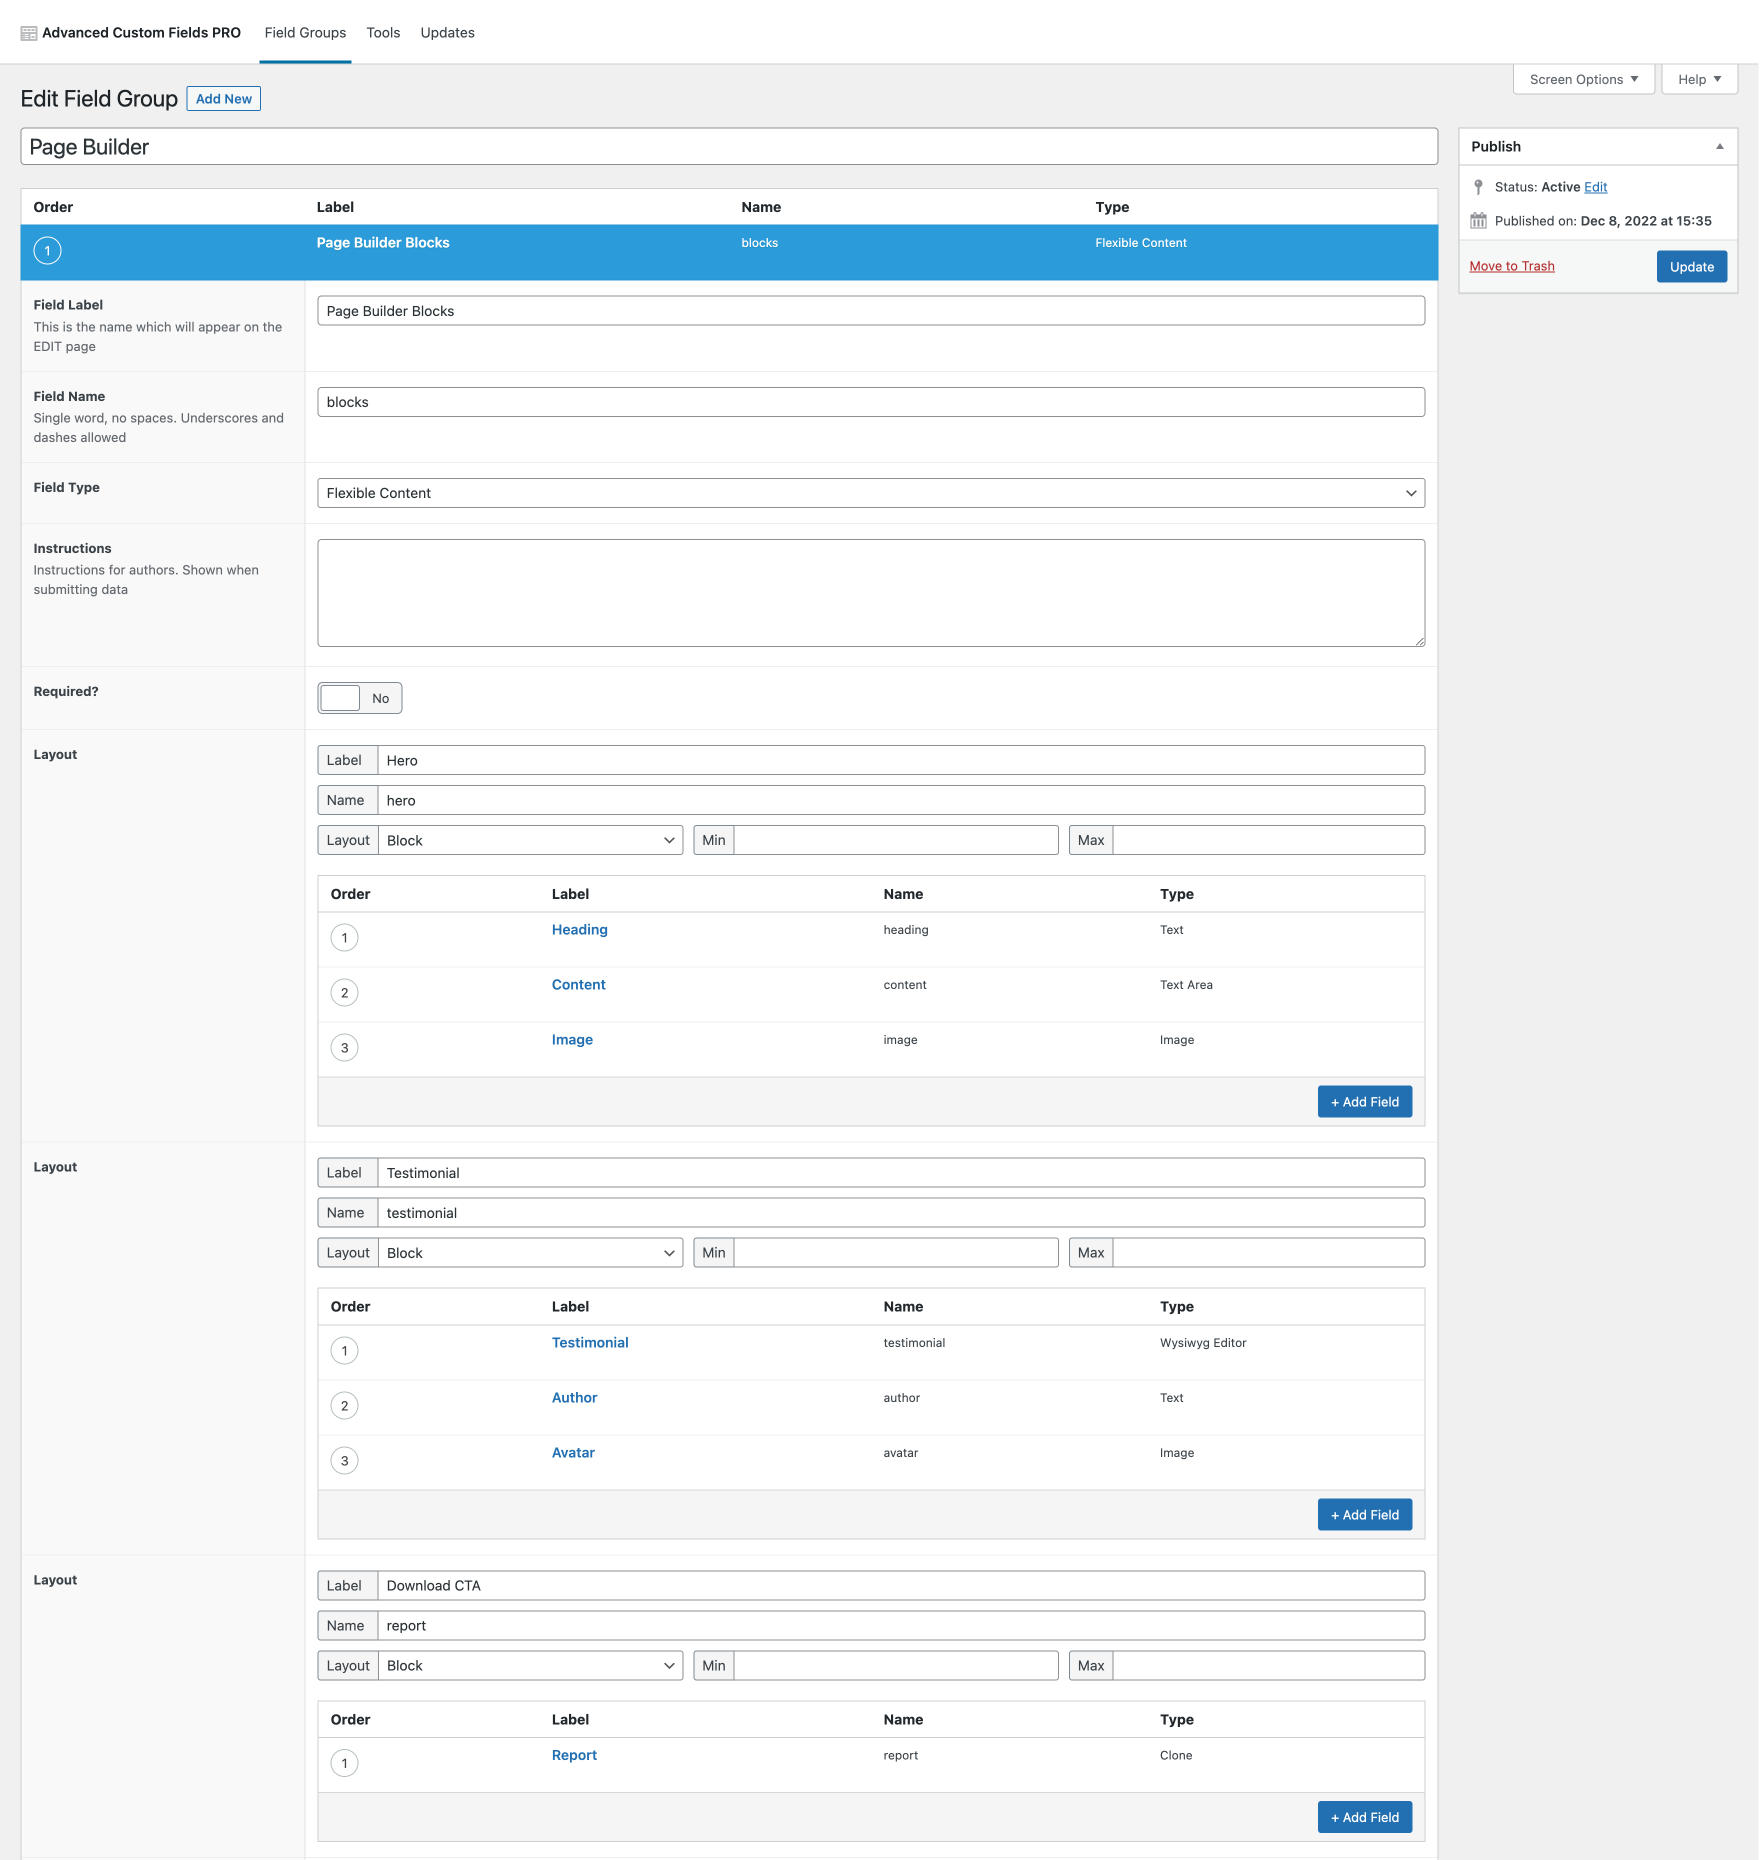Click the Wysiwyg Editor type cell
Image resolution: width=1761 pixels, height=1860 pixels.
pyautogui.click(x=1203, y=1343)
